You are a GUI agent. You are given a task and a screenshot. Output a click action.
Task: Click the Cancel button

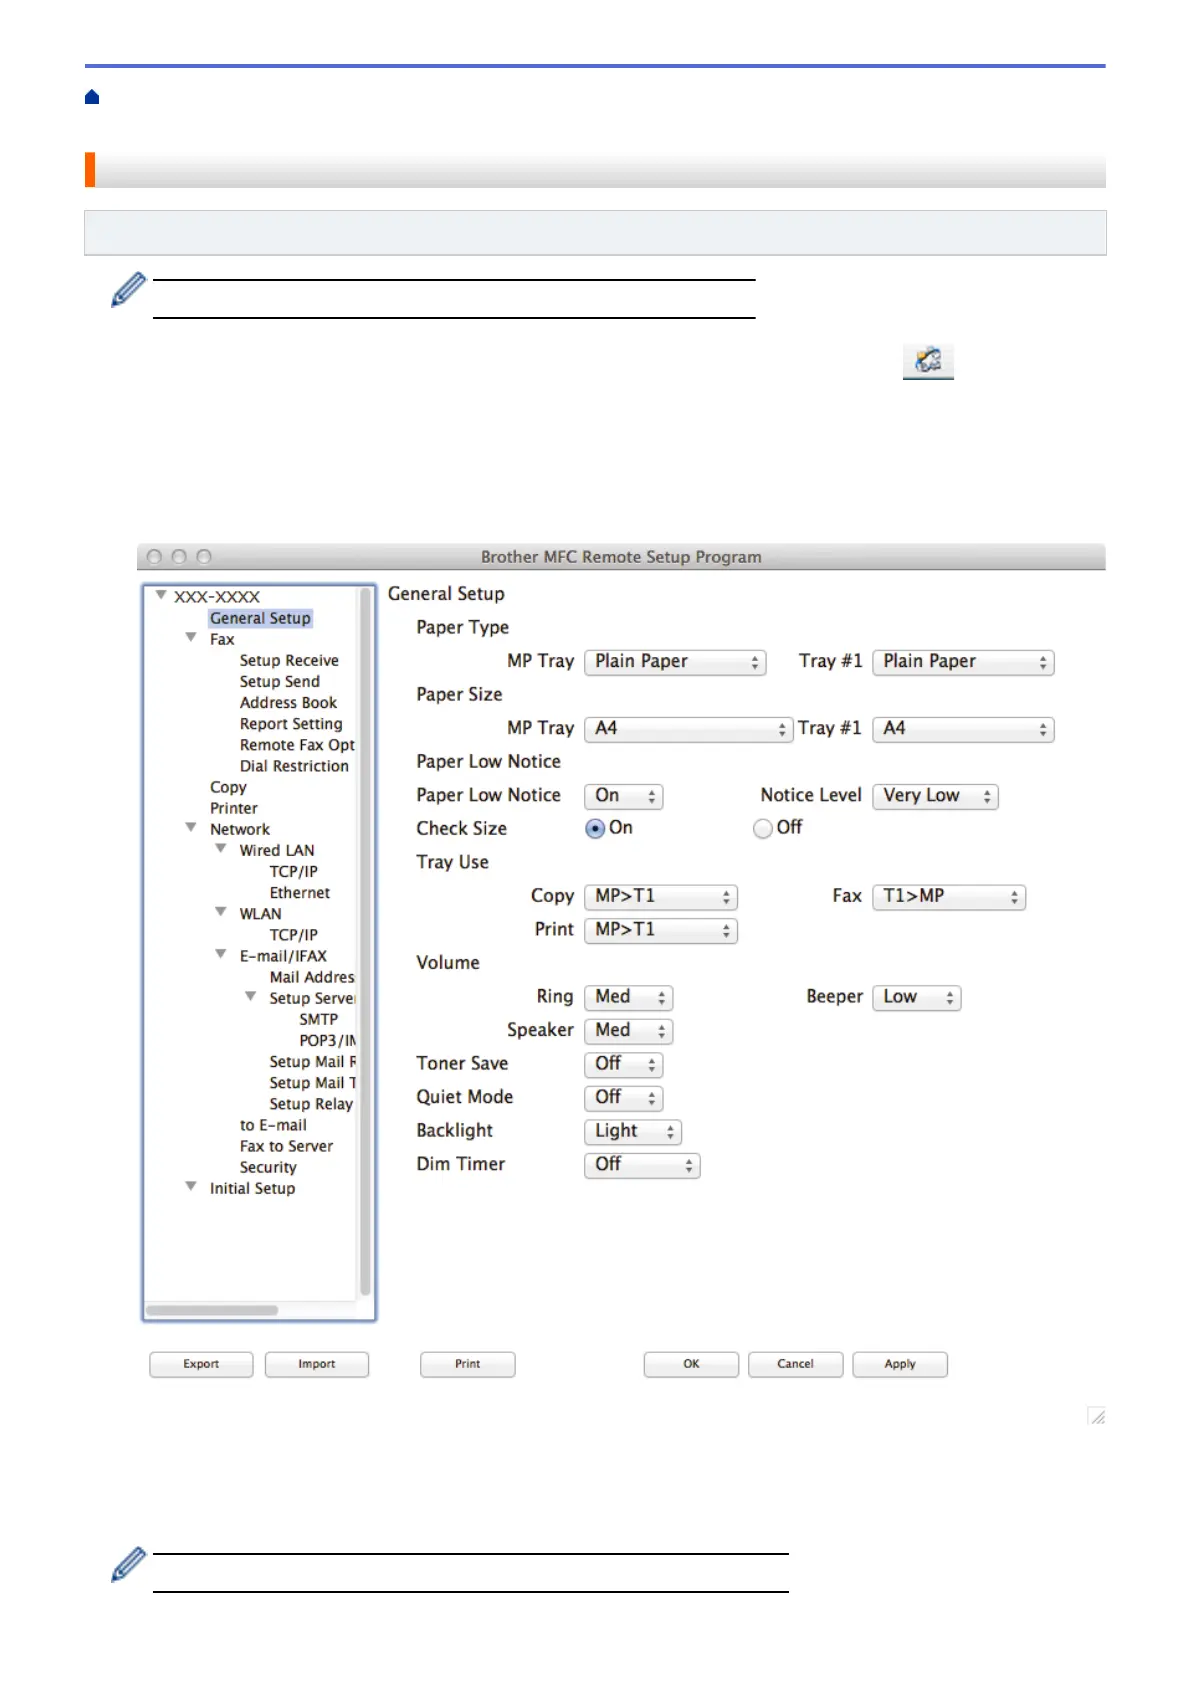point(796,1364)
